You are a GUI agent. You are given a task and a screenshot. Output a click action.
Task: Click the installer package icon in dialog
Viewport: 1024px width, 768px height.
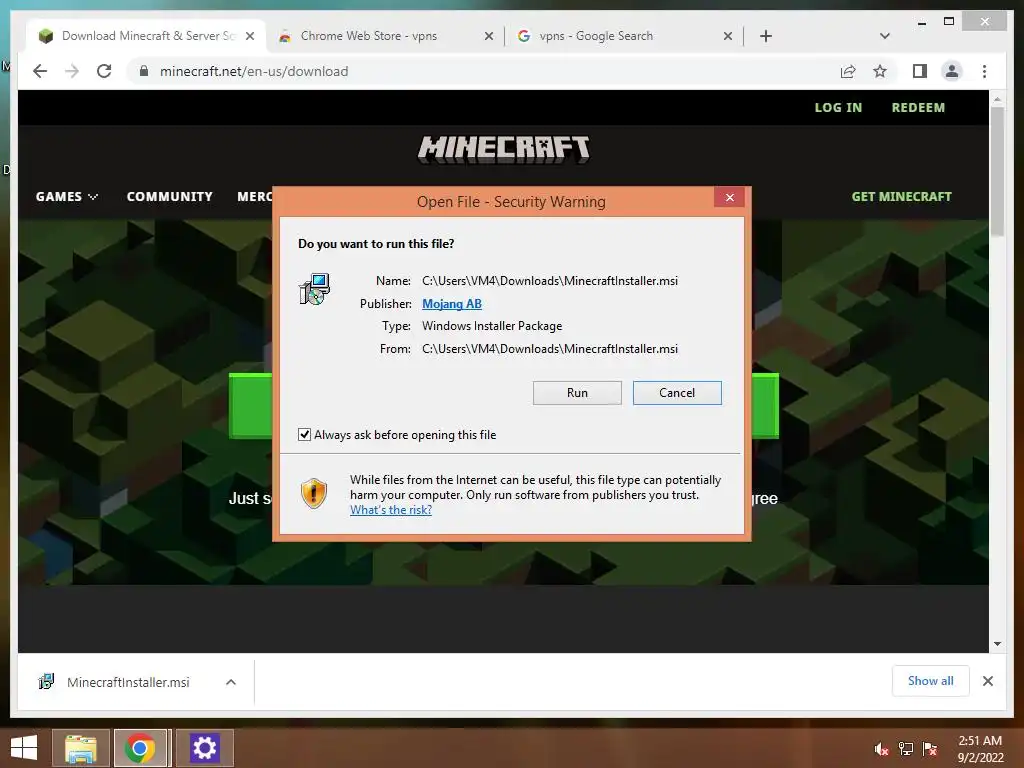(315, 289)
